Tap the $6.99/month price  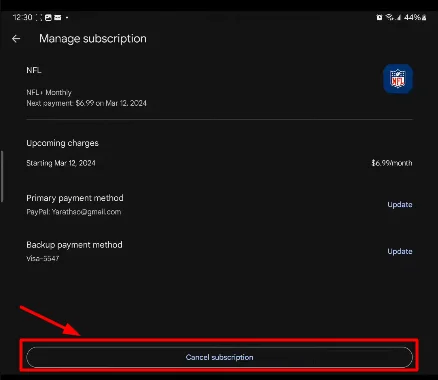[x=392, y=163]
